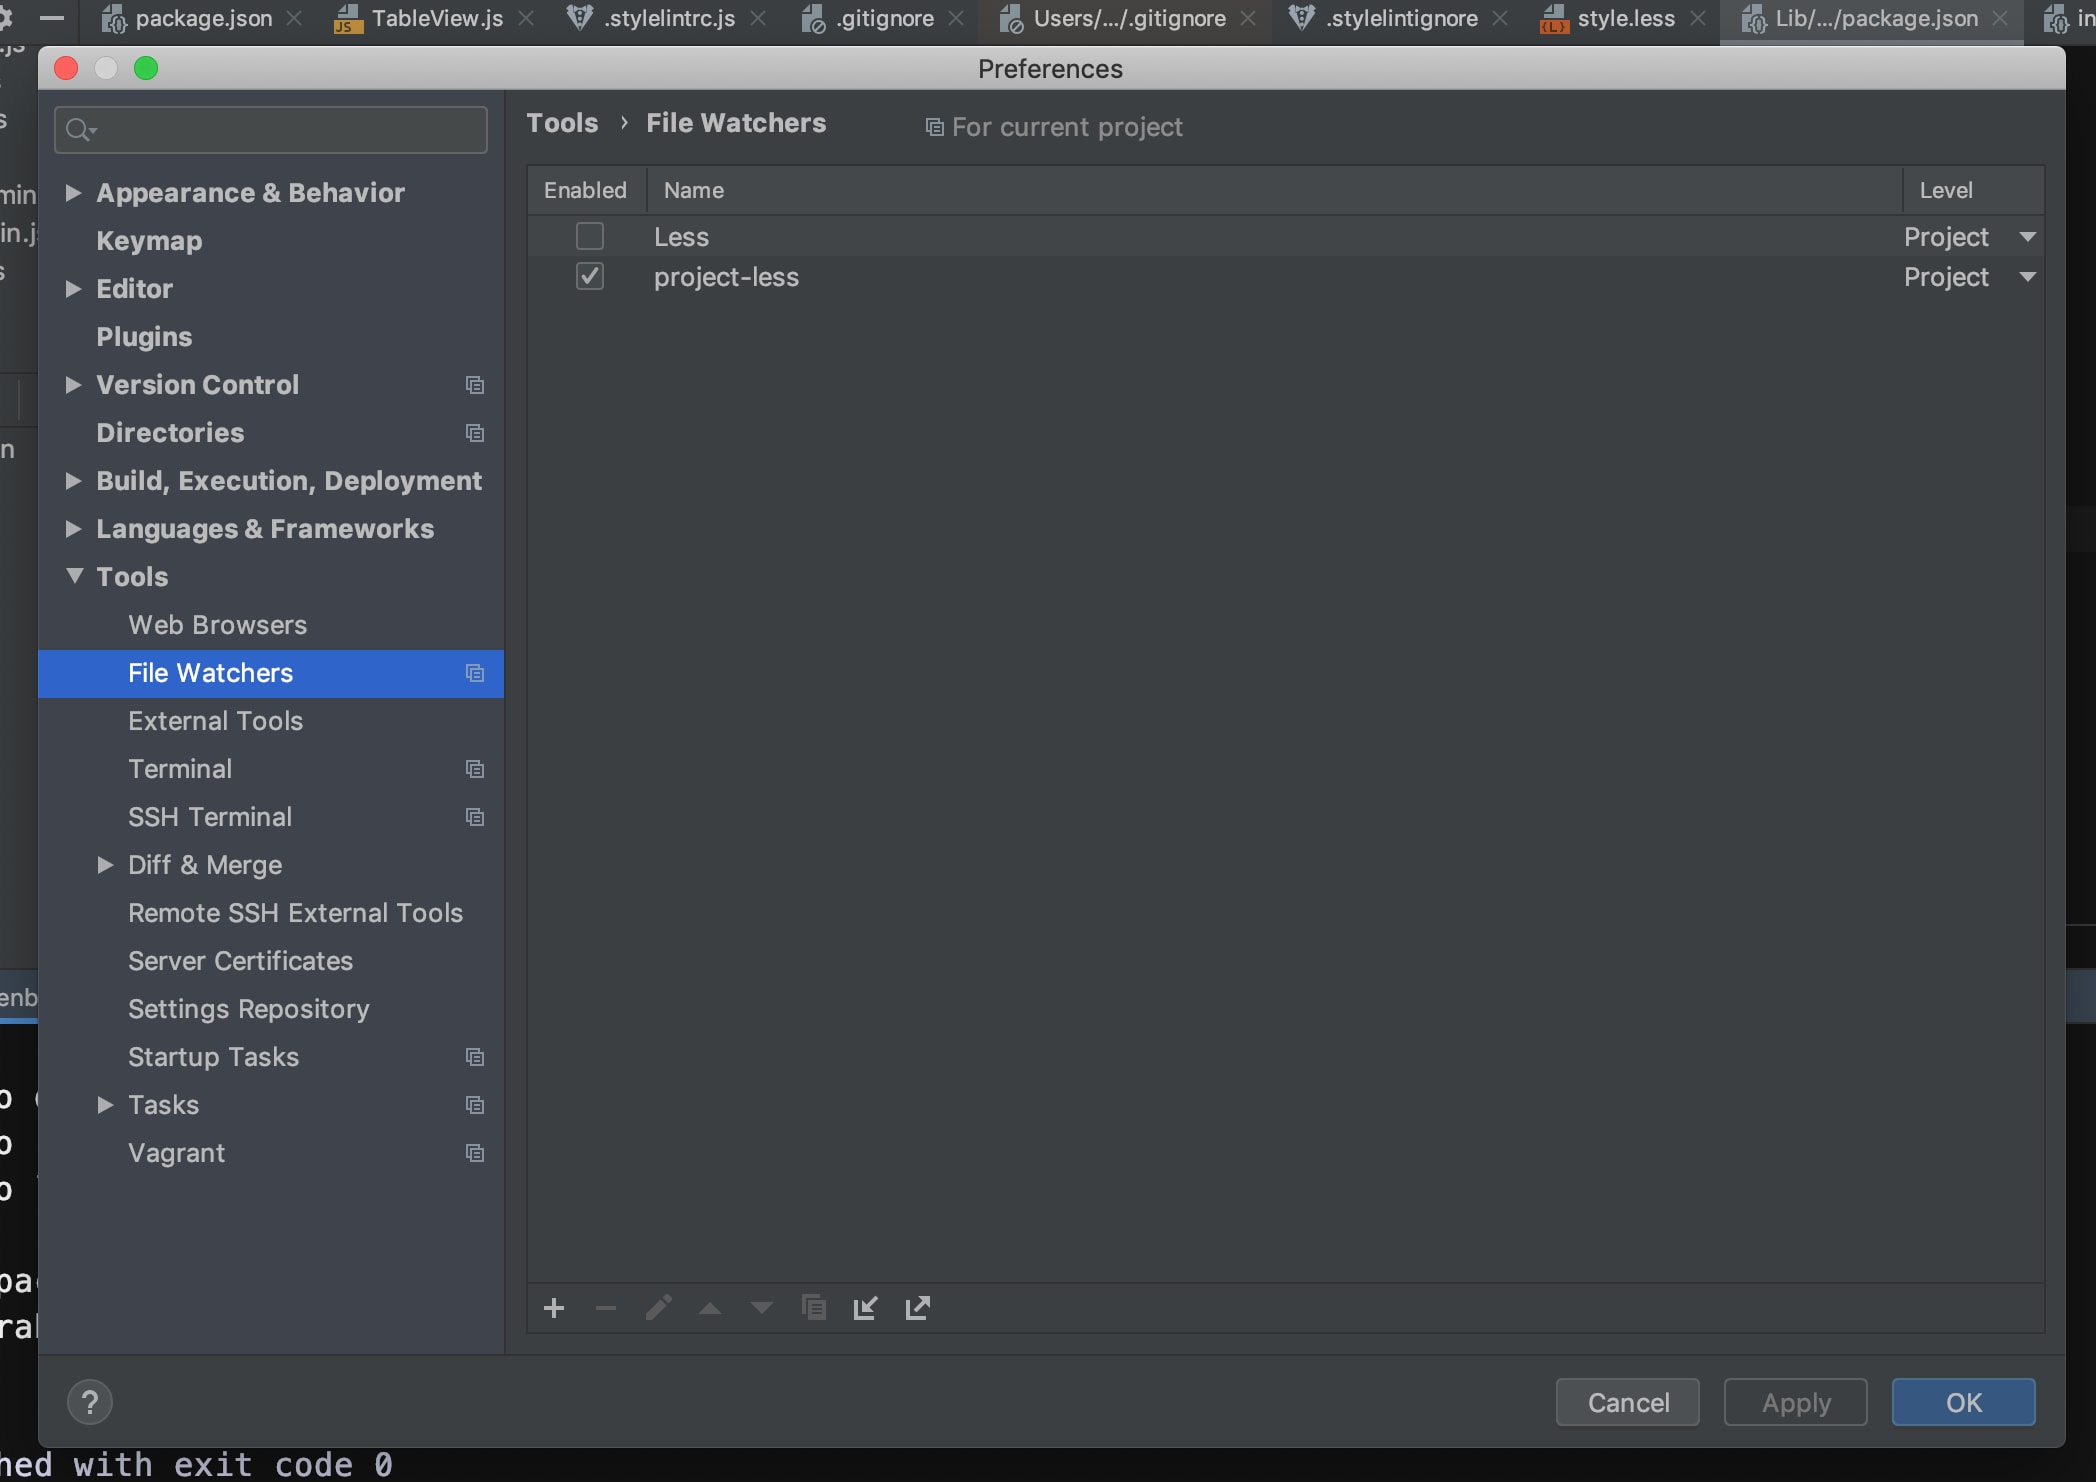
Task: Click the export watchers icon
Action: (918, 1308)
